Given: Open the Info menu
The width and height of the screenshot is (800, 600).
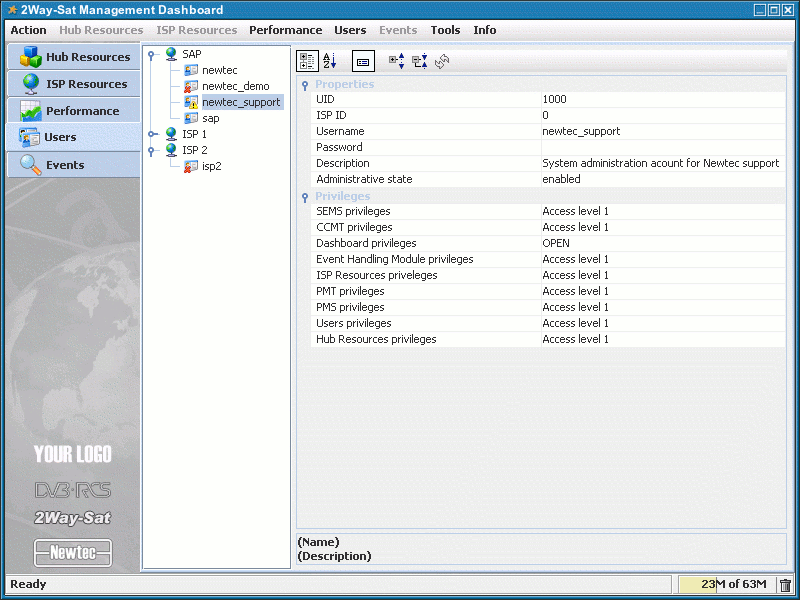Looking at the screenshot, I should click(485, 30).
